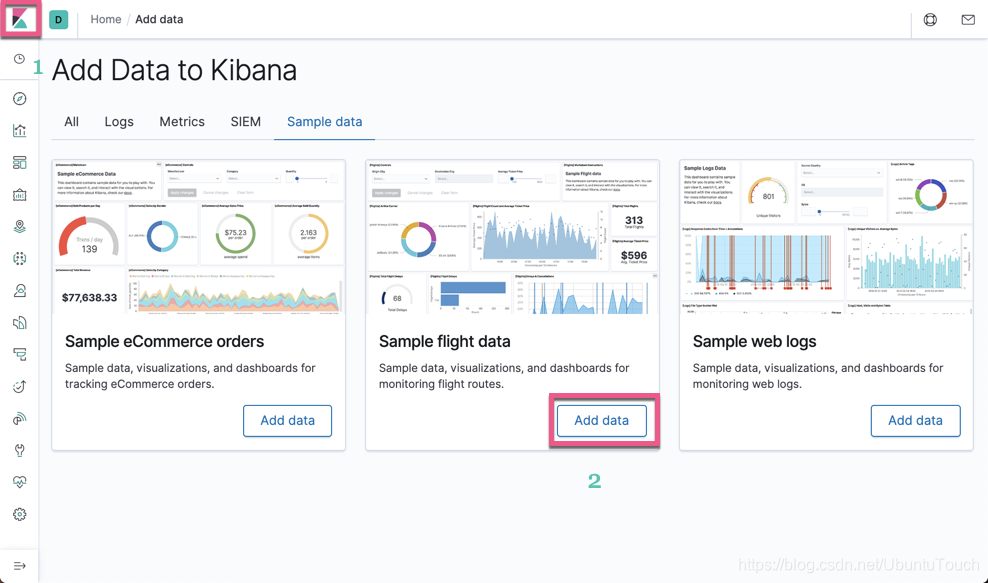Click text about tracking eCommerce orders
988x583 pixels.
[190, 376]
